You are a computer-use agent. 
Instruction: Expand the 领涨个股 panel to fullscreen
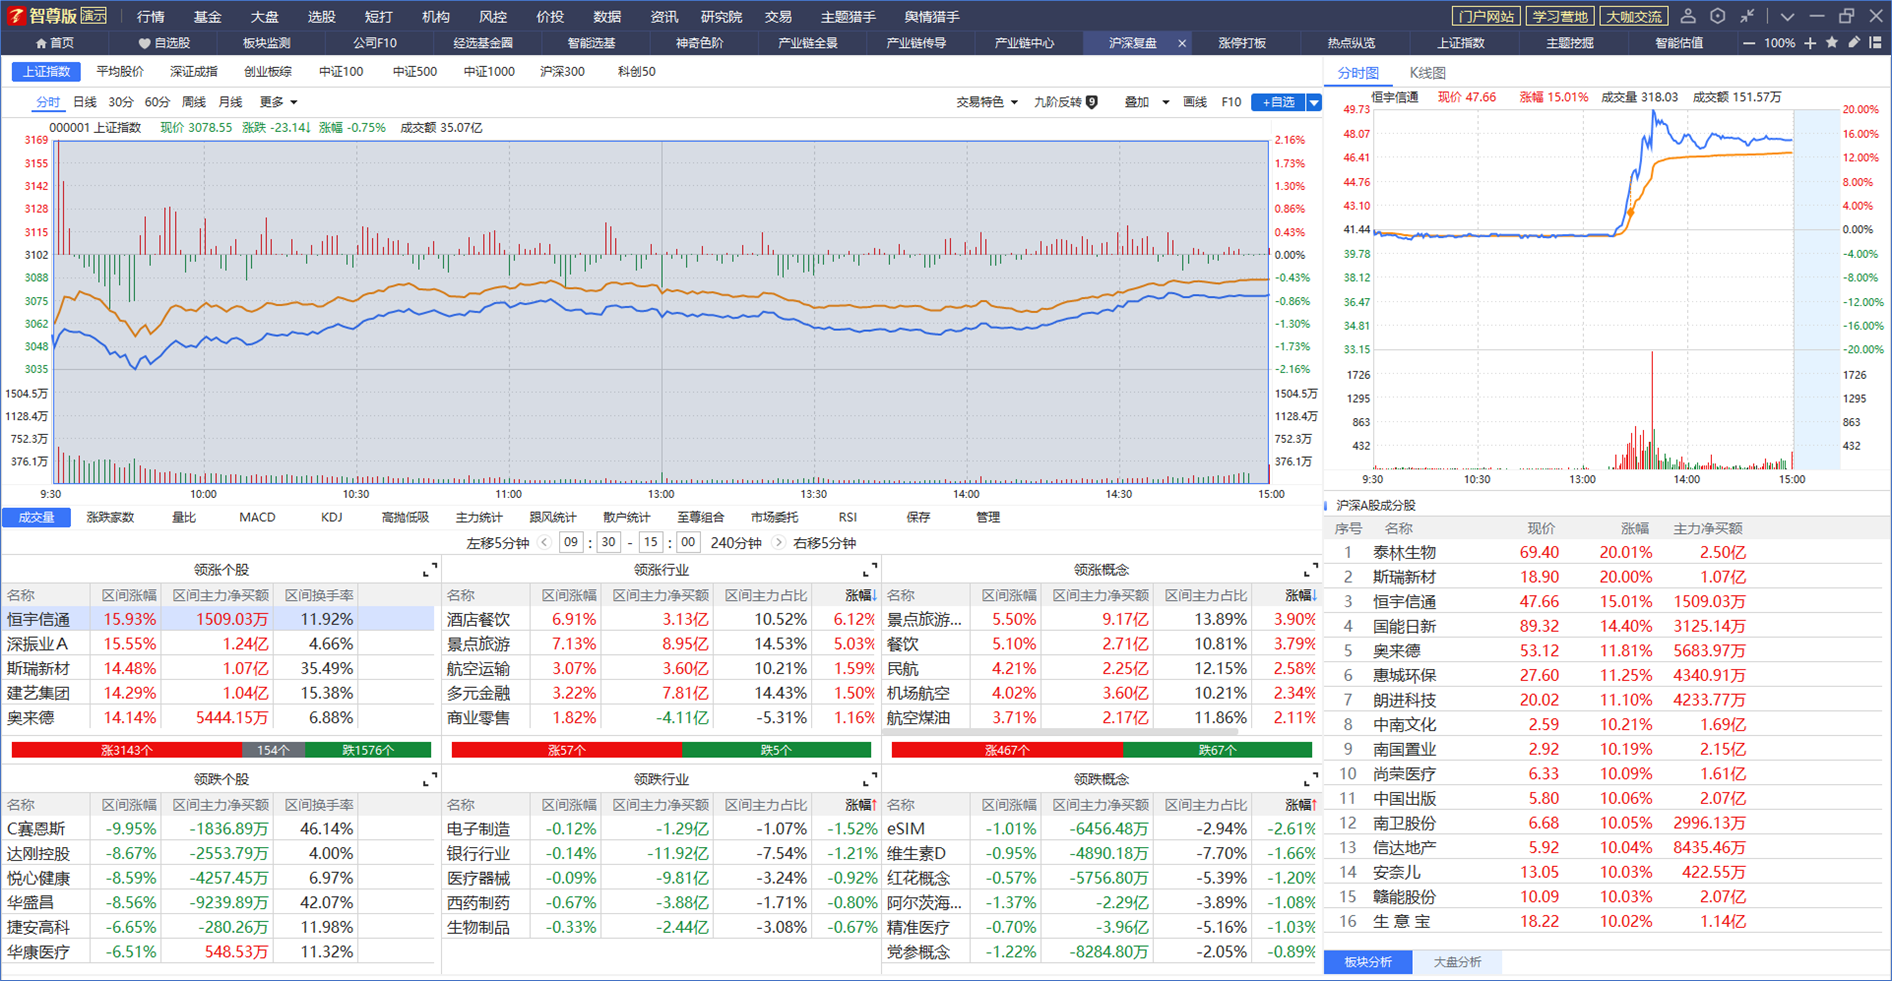[430, 570]
